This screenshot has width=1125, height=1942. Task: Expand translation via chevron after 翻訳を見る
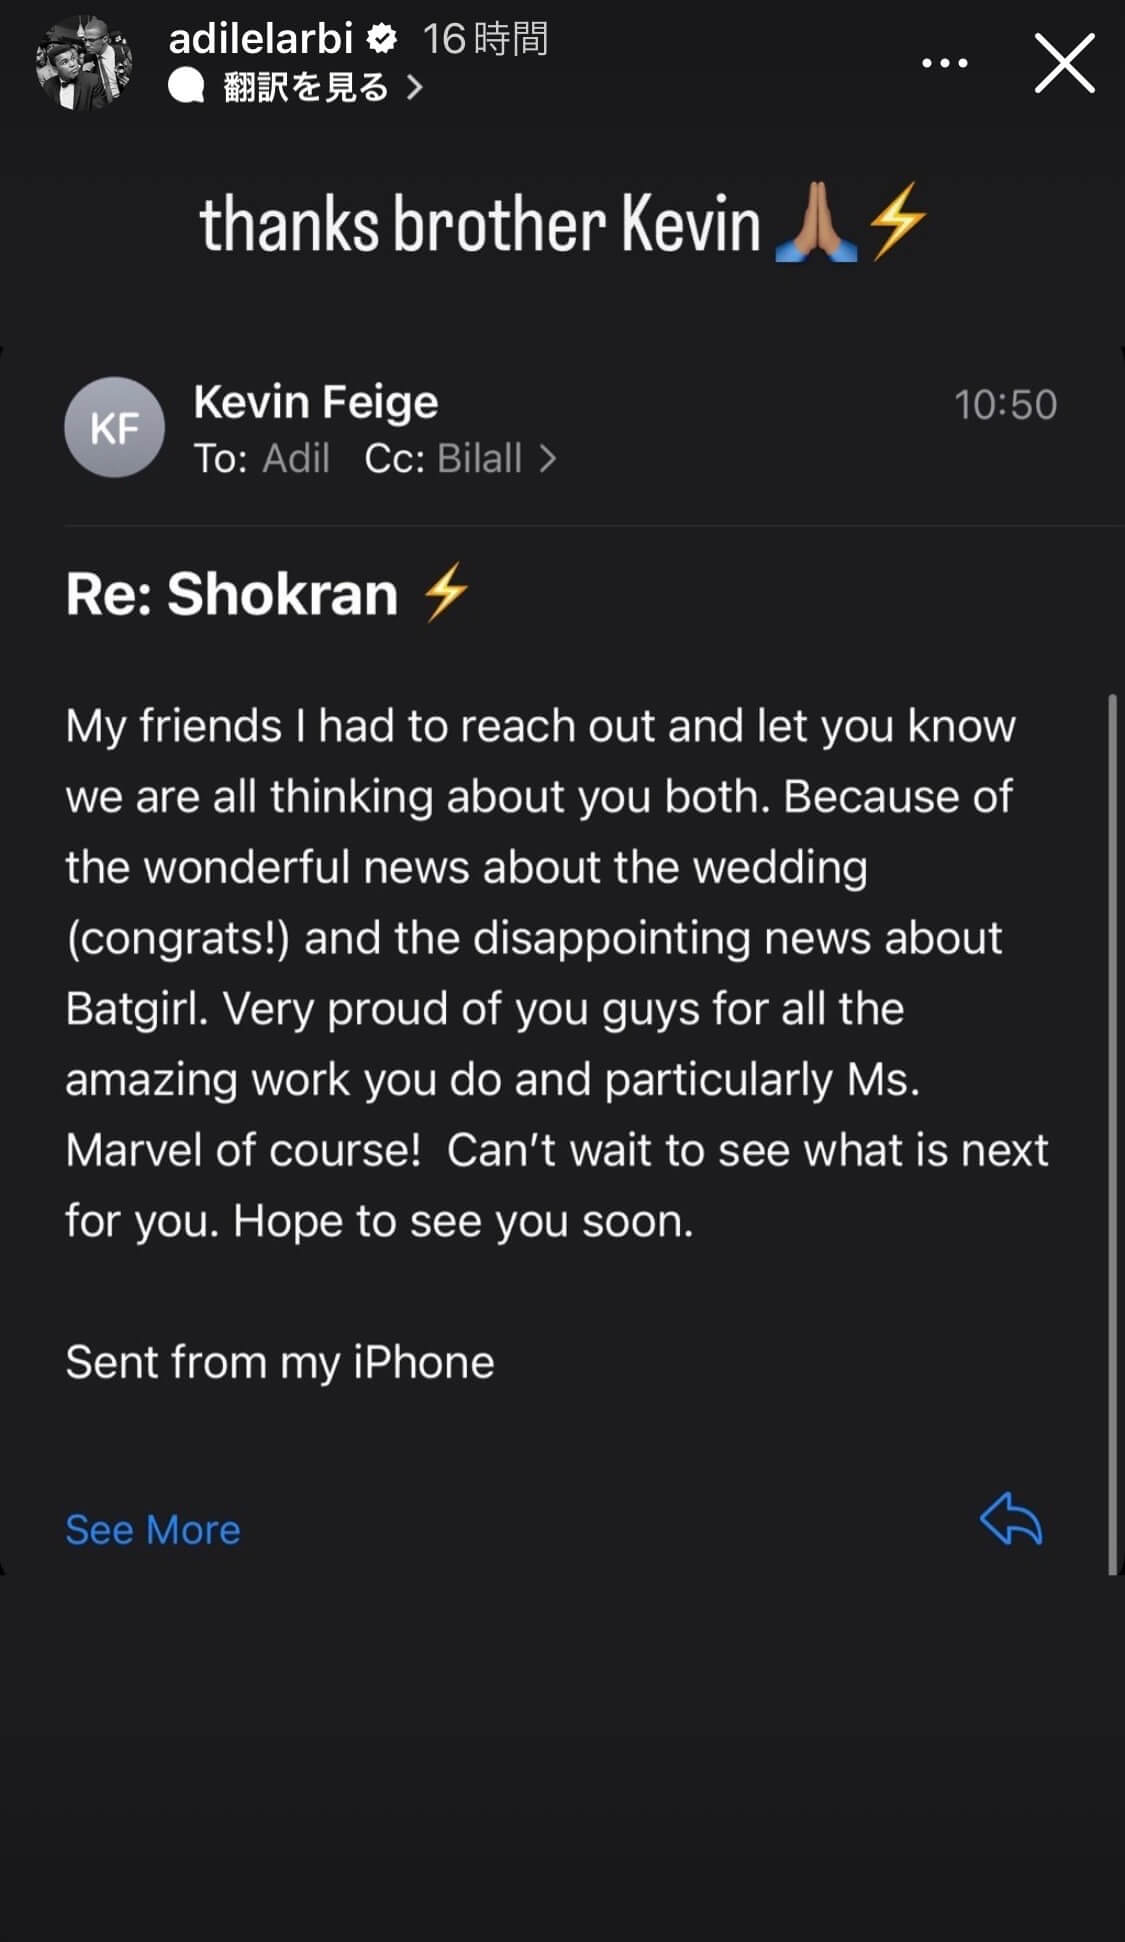click(415, 87)
